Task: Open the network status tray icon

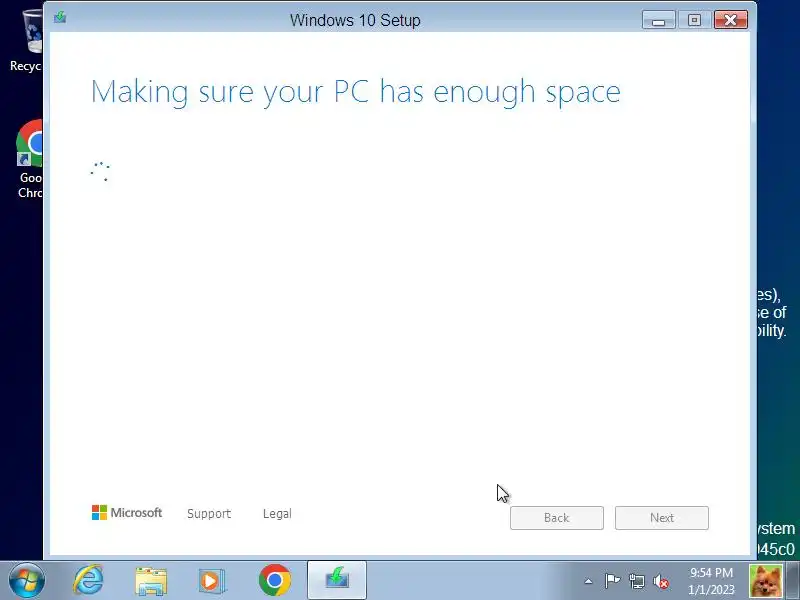Action: (637, 581)
